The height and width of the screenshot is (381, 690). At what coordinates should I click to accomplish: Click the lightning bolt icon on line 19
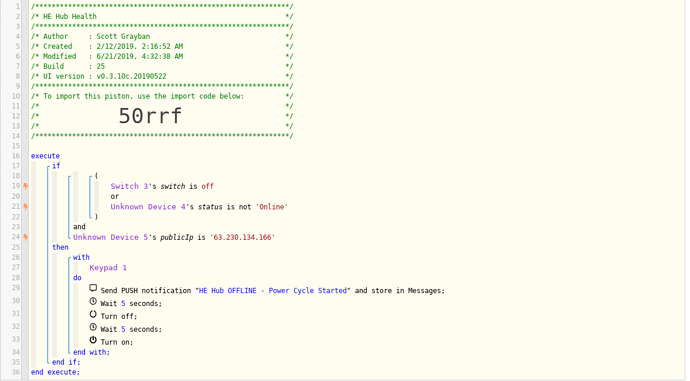coord(26,186)
